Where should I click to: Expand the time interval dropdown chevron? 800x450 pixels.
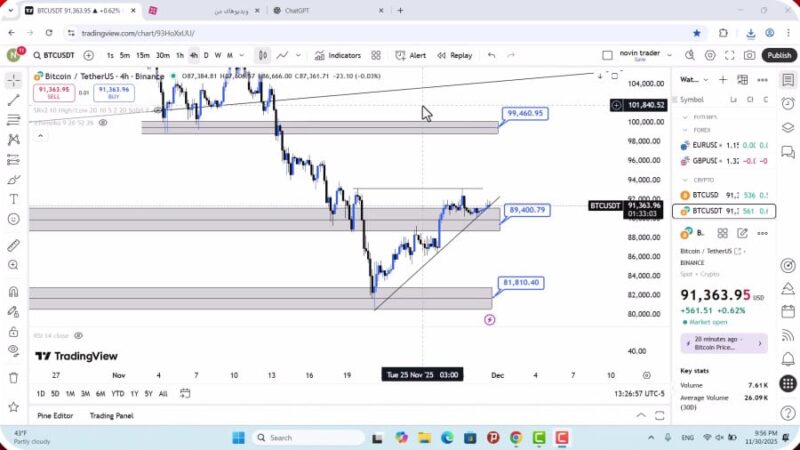click(x=242, y=56)
